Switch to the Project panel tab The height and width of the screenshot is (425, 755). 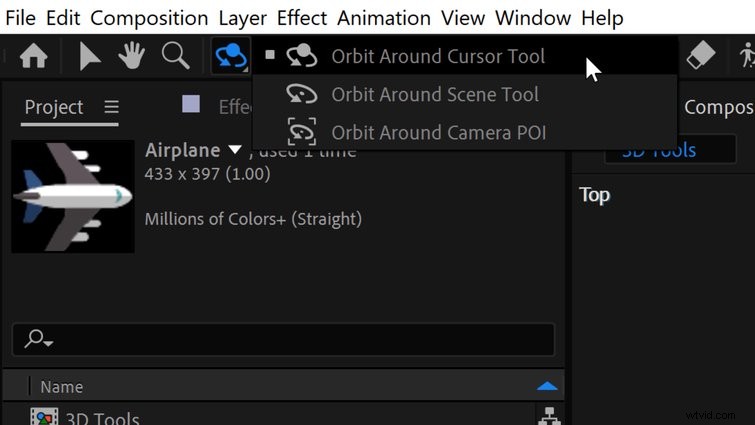coord(54,107)
